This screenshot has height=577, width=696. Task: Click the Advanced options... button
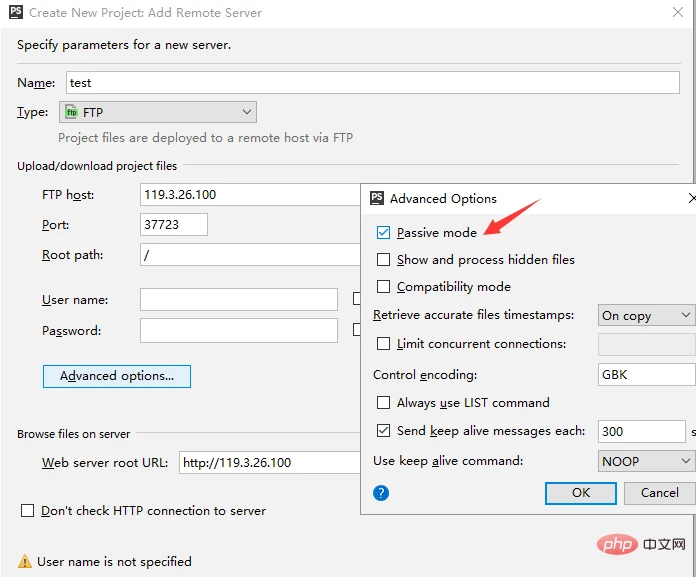[x=117, y=376]
